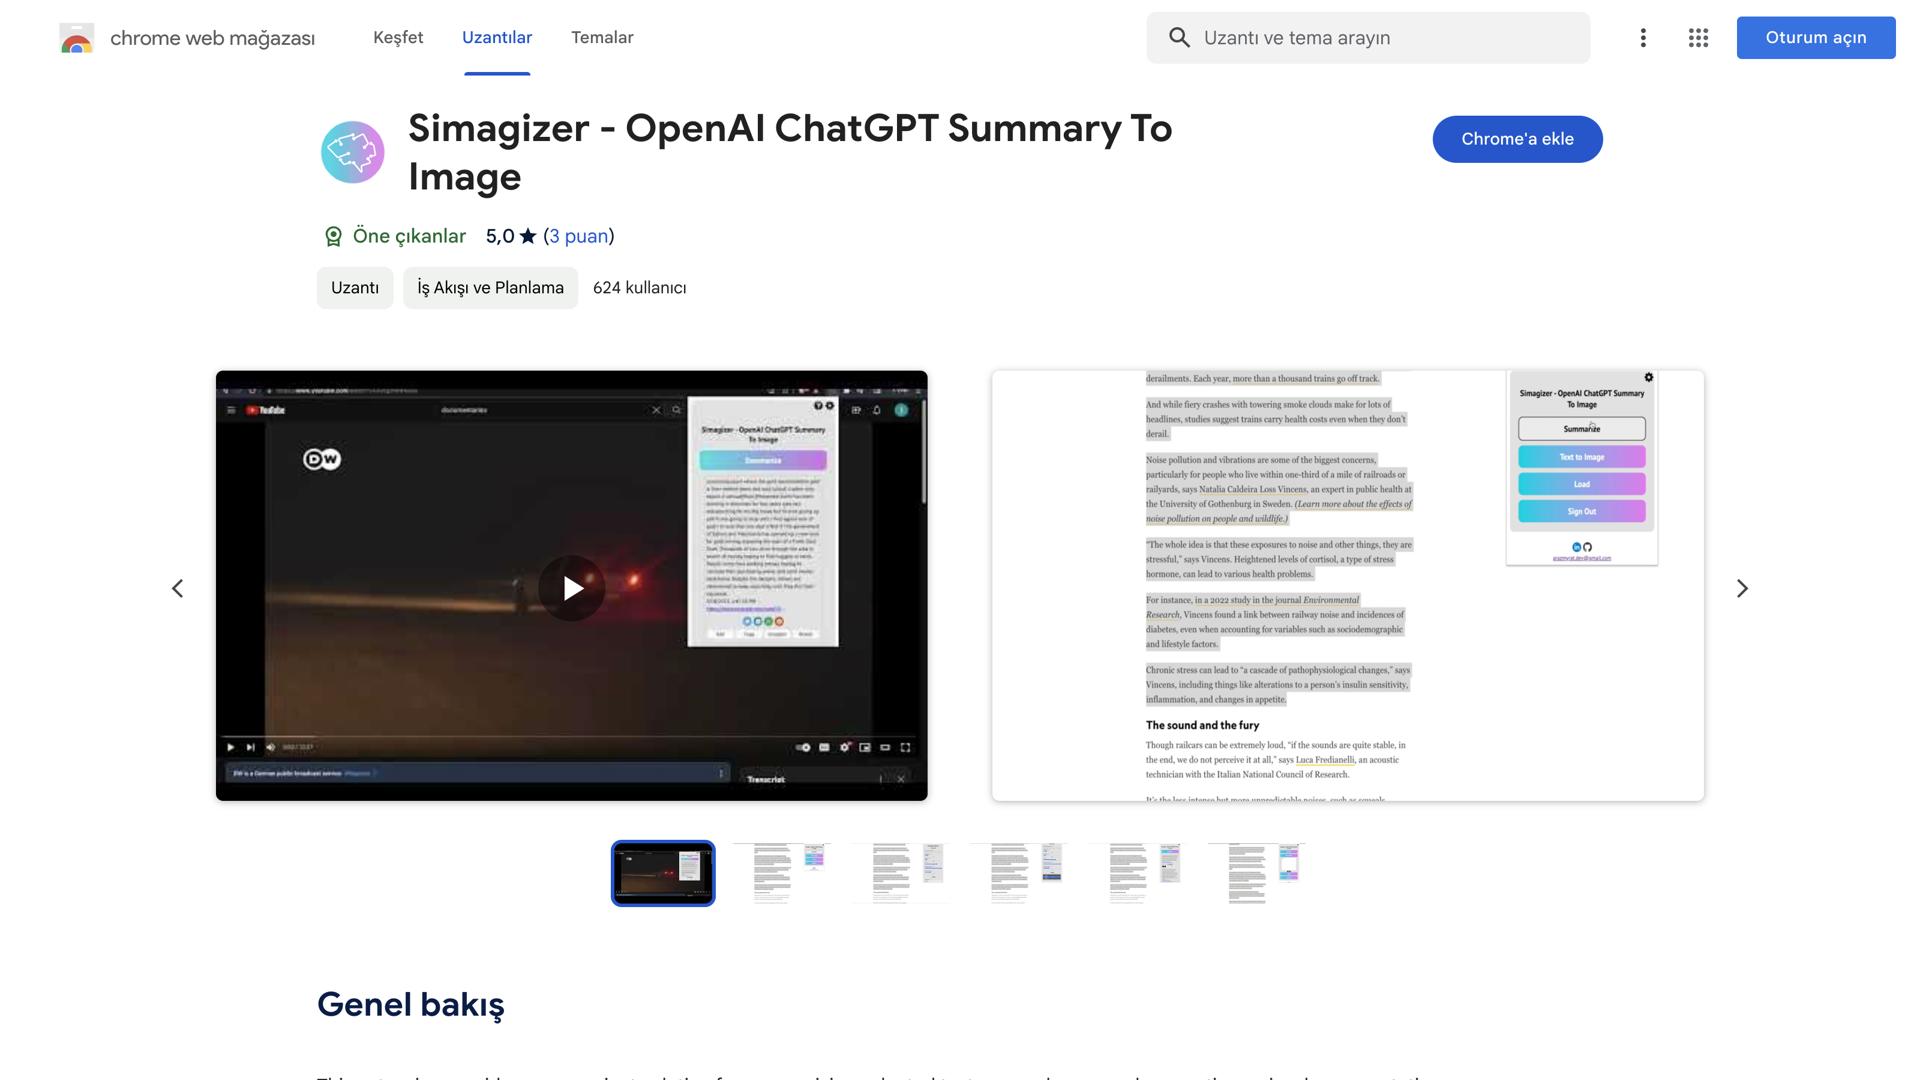Open the 3 puan ratings link

[579, 237]
